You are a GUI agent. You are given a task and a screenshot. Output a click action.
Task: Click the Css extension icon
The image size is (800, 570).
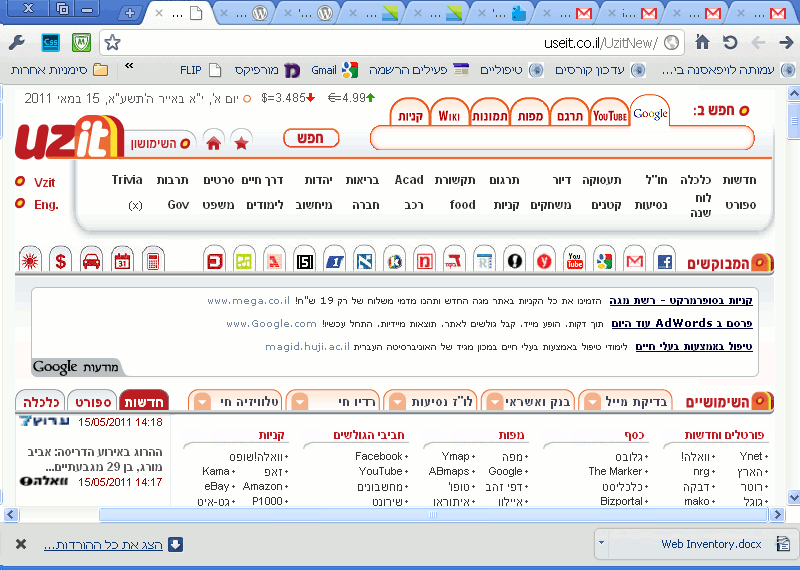click(51, 43)
